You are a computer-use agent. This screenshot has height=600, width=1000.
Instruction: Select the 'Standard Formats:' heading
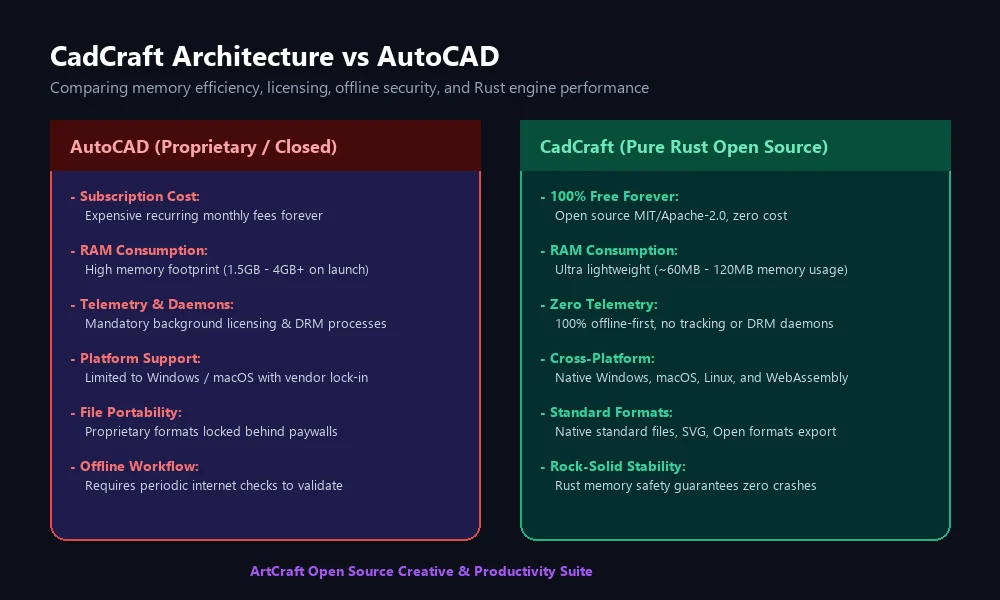[x=611, y=413]
